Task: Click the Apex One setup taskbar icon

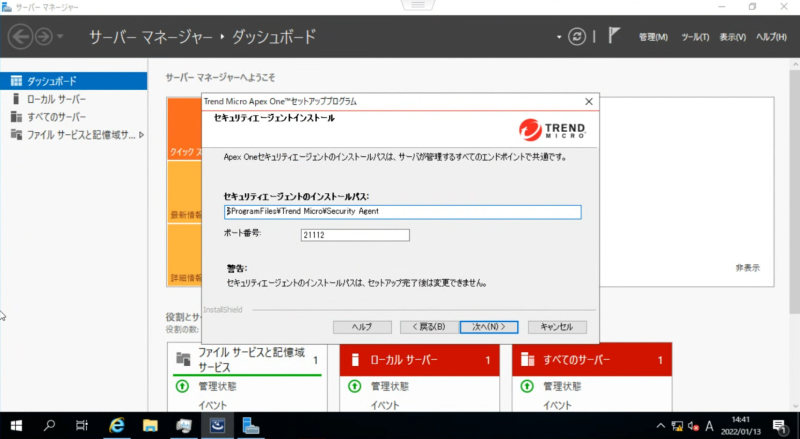Action: click(x=217, y=425)
